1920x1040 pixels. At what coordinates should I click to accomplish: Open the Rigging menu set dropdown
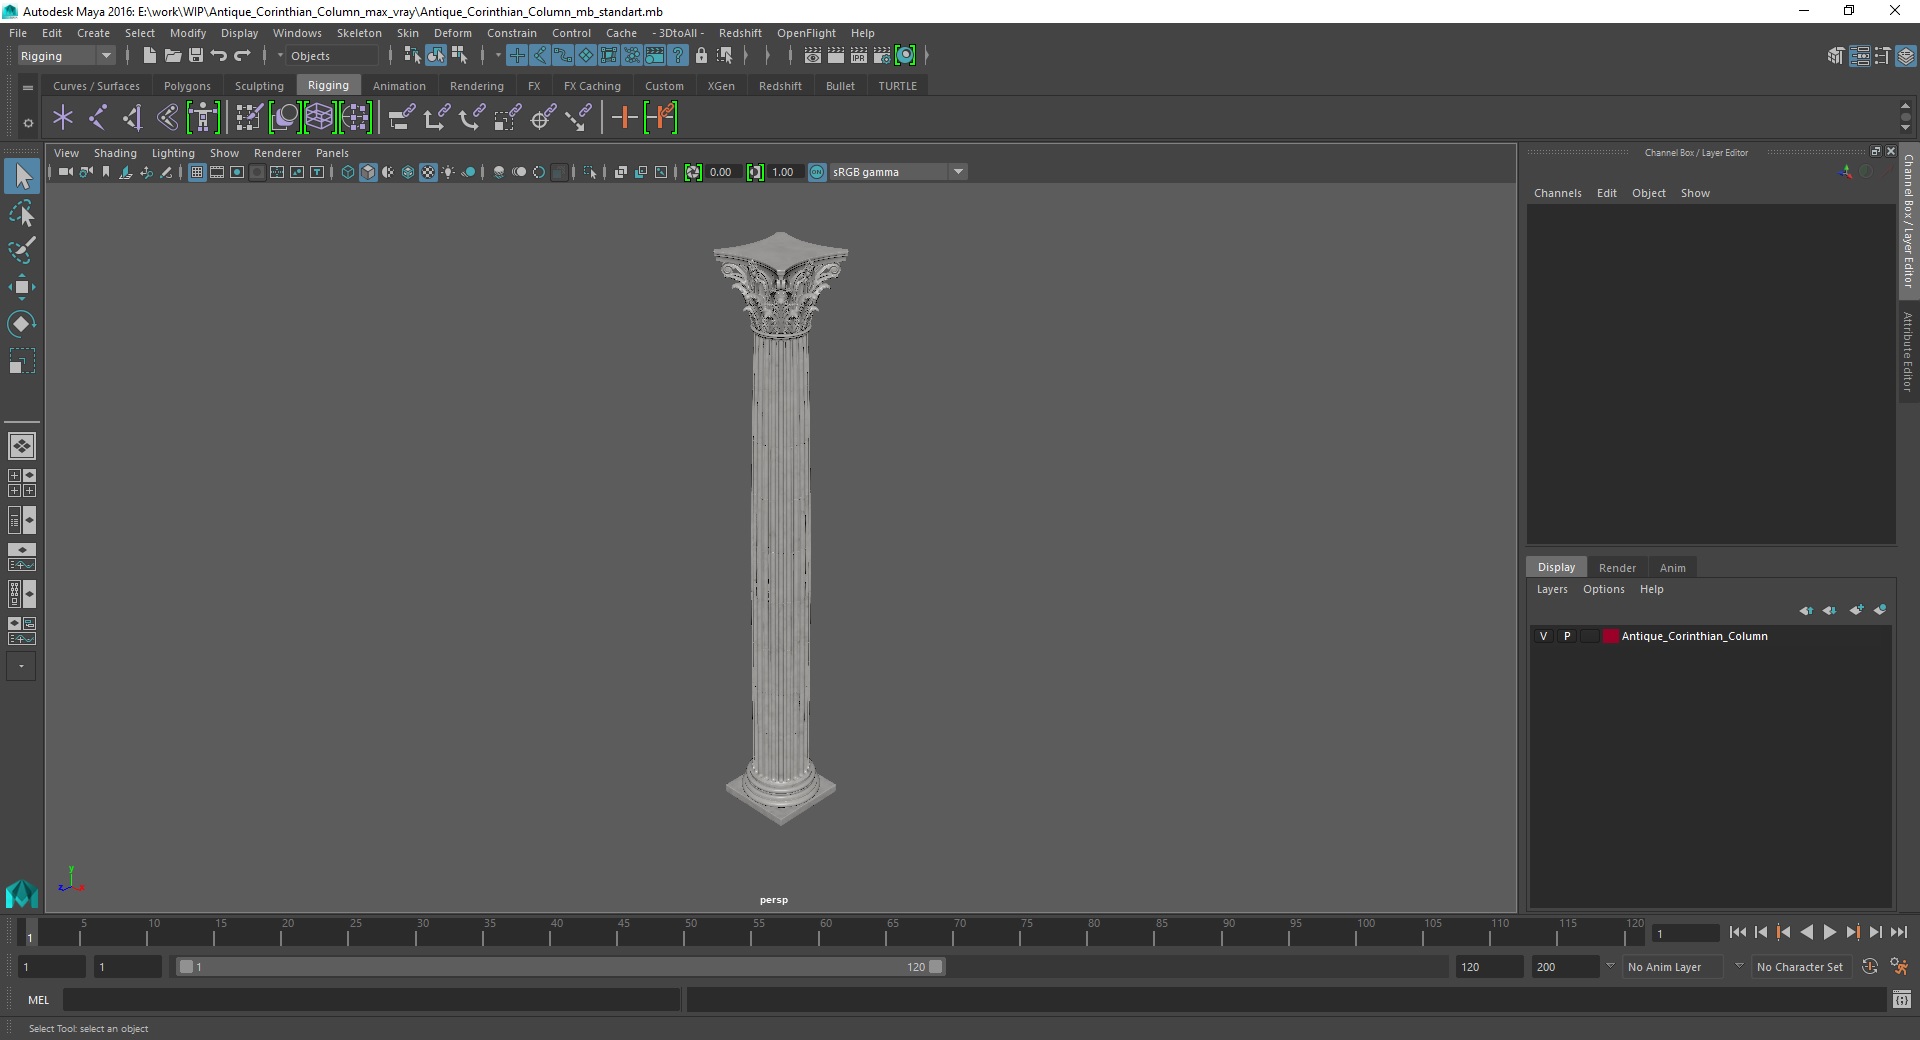pyautogui.click(x=66, y=56)
